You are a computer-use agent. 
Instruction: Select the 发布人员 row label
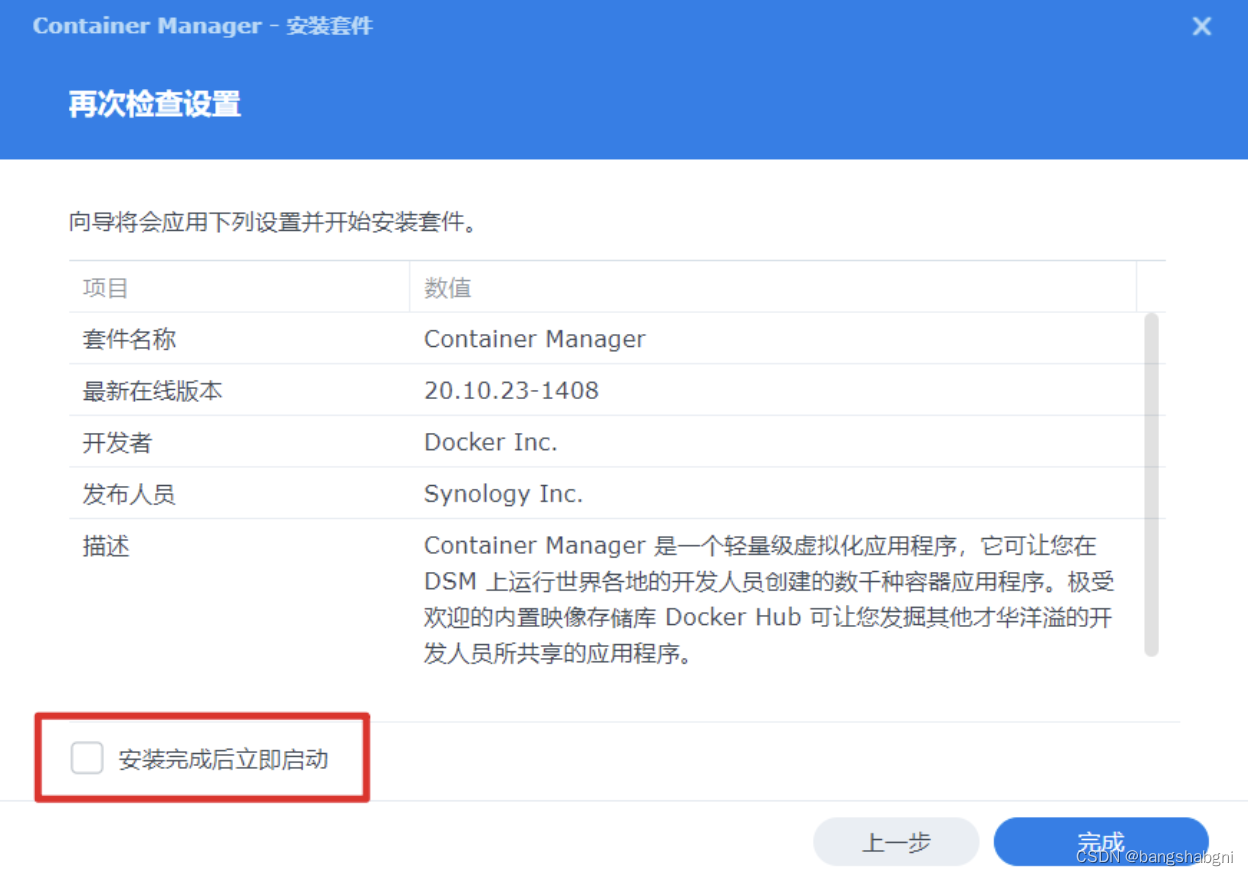point(129,494)
